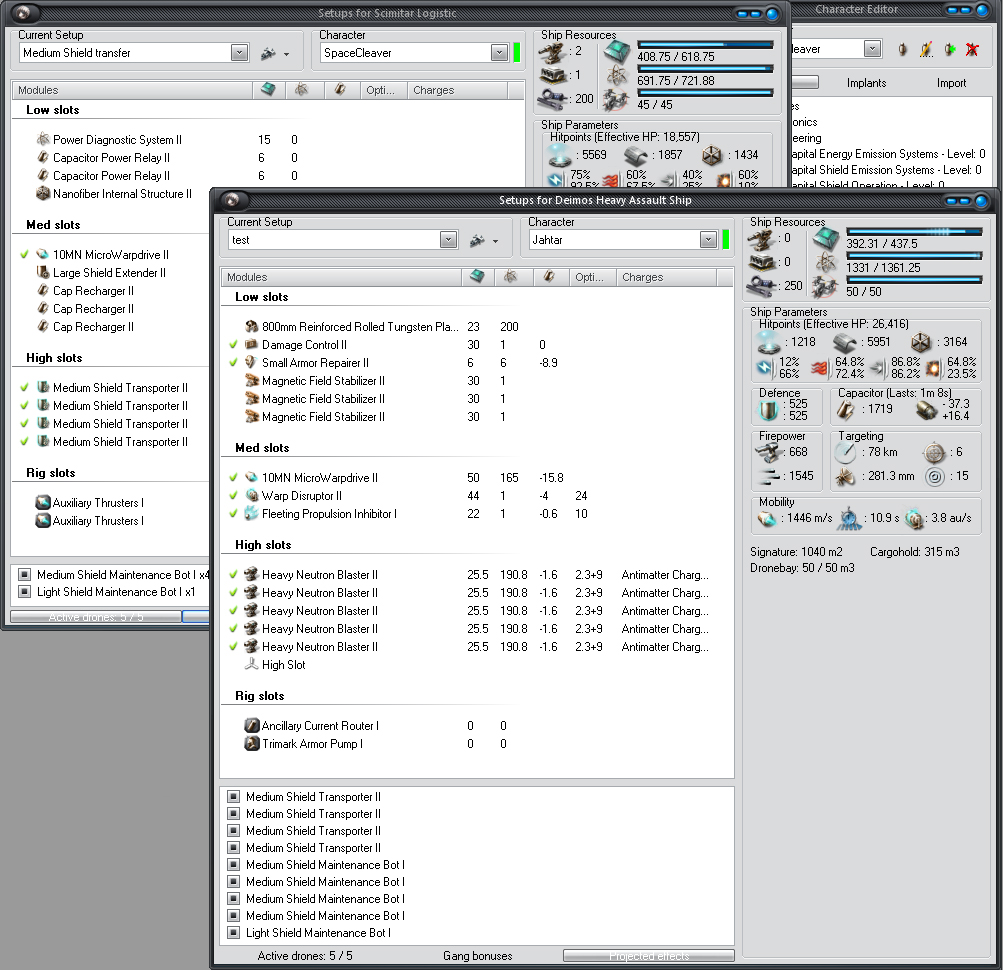Click 800mm Reinforced Rolled Tungsten plate icon
1004x970 pixels.
coord(251,327)
